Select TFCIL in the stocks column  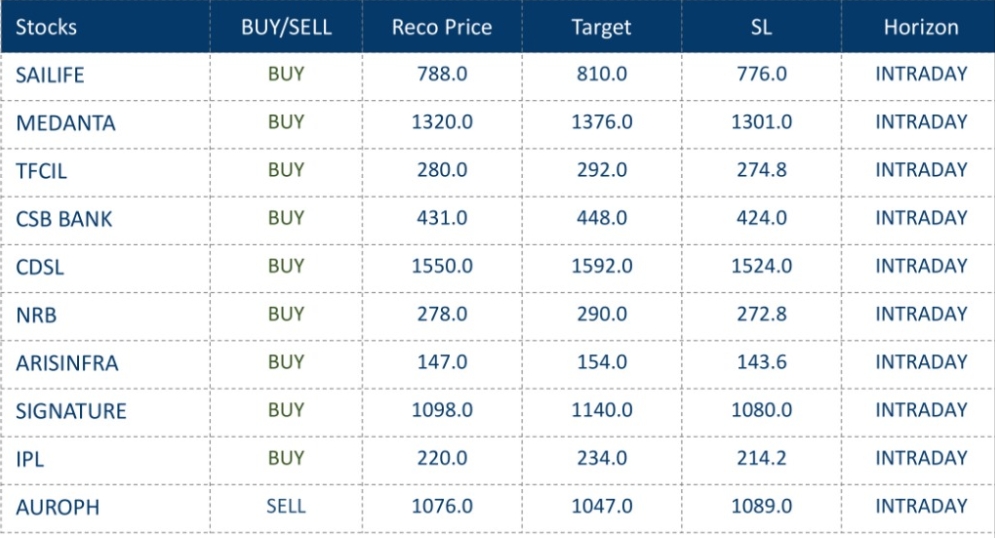[x=41, y=171]
